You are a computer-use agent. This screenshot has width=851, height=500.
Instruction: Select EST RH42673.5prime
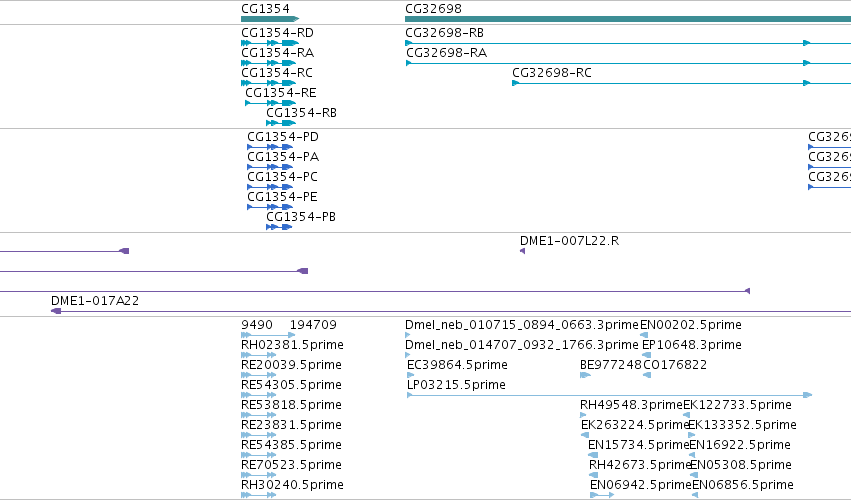pyautogui.click(x=640, y=465)
